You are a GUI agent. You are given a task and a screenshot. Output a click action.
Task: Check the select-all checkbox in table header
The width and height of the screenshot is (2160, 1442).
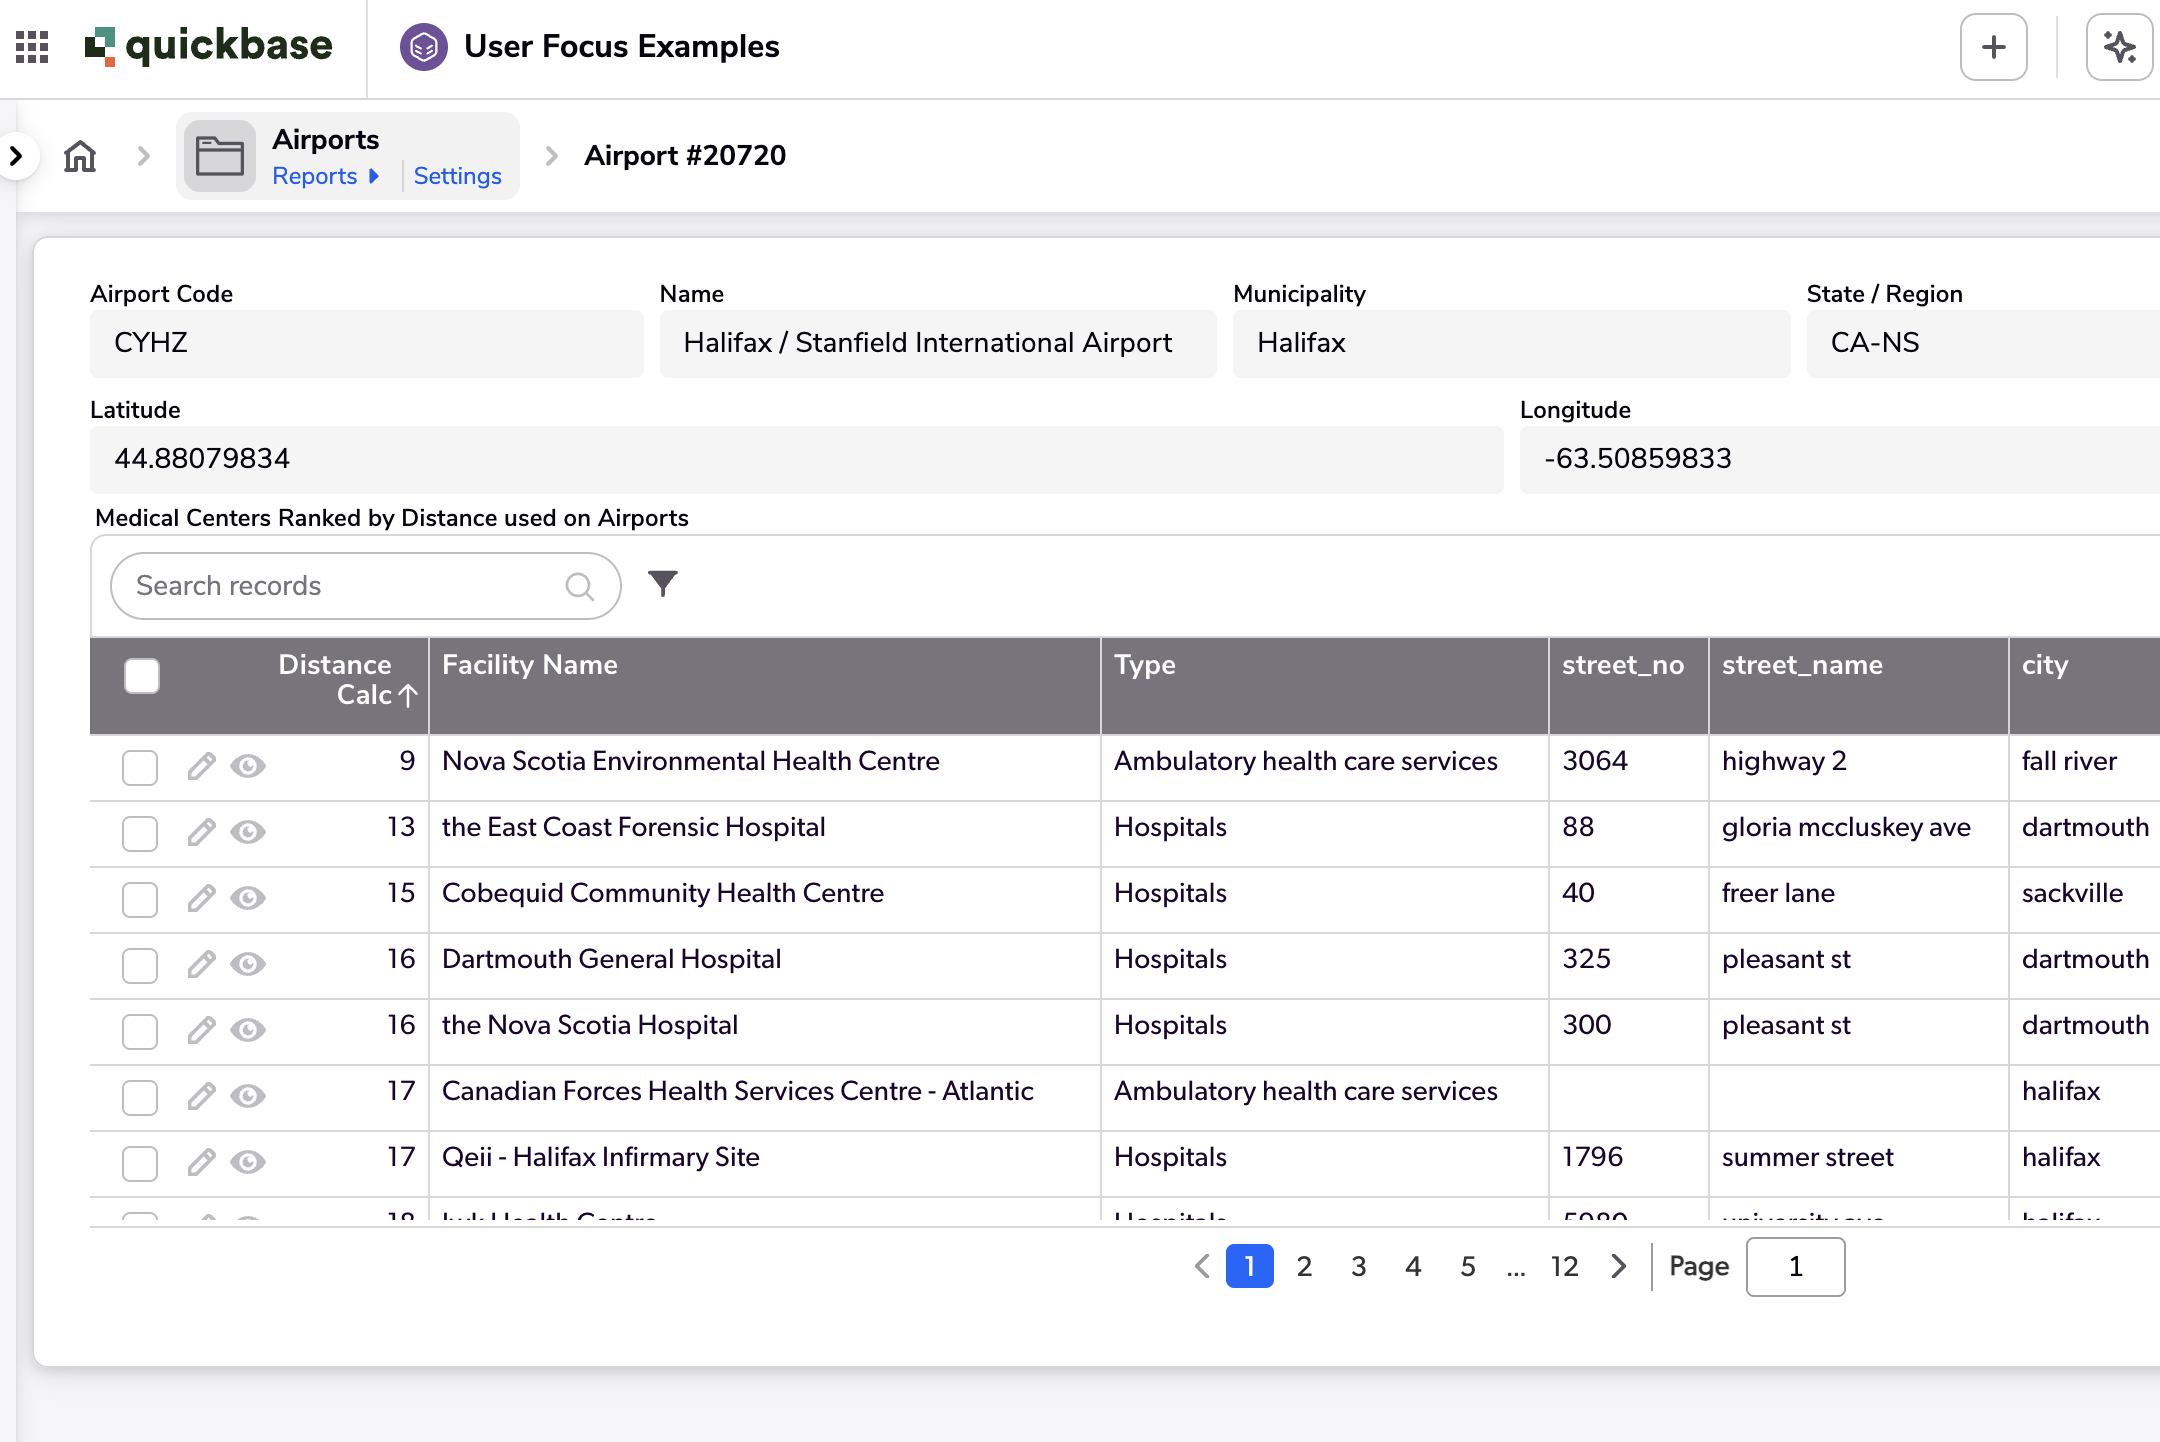(x=142, y=677)
